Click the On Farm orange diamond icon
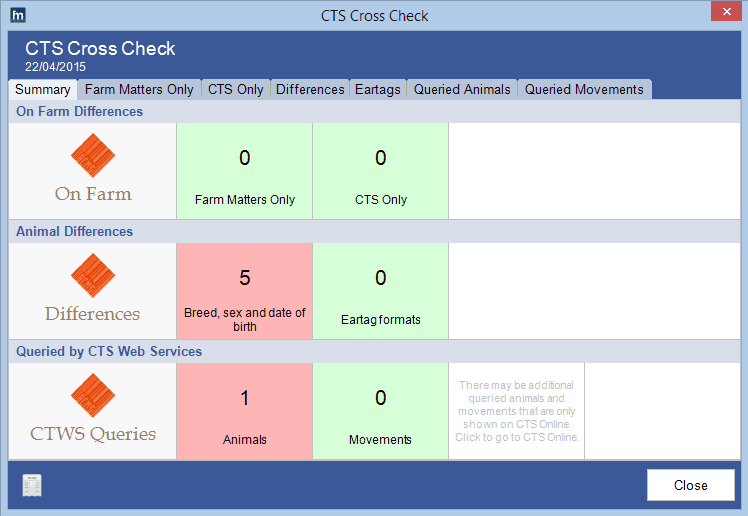Viewport: 748px width, 516px height. 93,156
